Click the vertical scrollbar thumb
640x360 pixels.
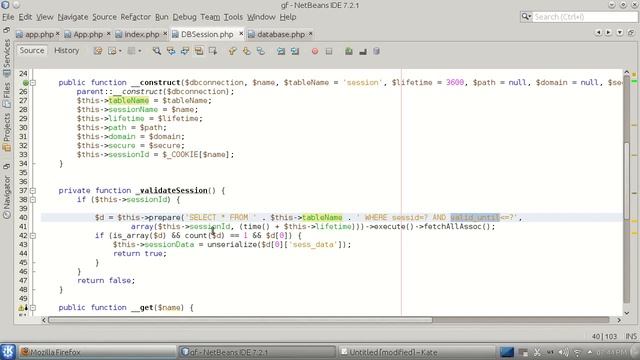[x=627, y=181]
